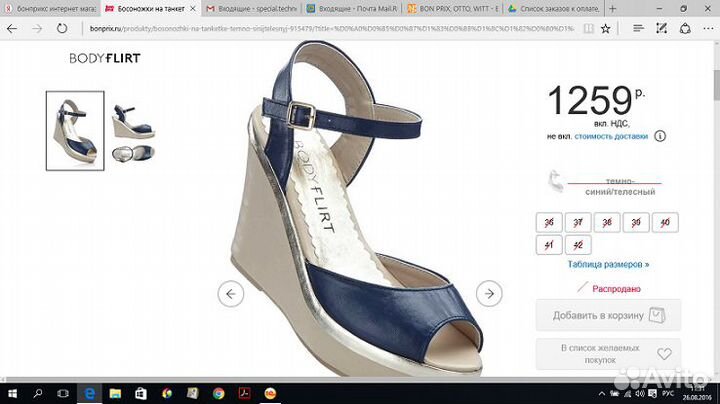Open the share or notifications icon
The image size is (720, 404).
click(685, 28)
